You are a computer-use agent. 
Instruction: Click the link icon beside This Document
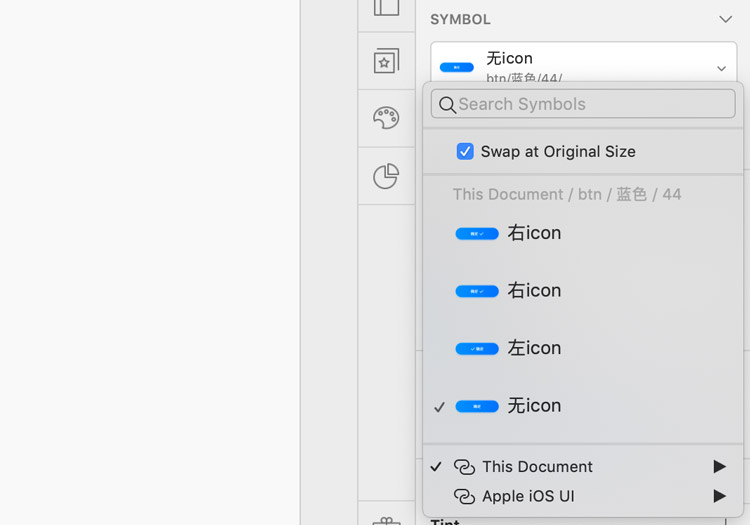click(464, 467)
